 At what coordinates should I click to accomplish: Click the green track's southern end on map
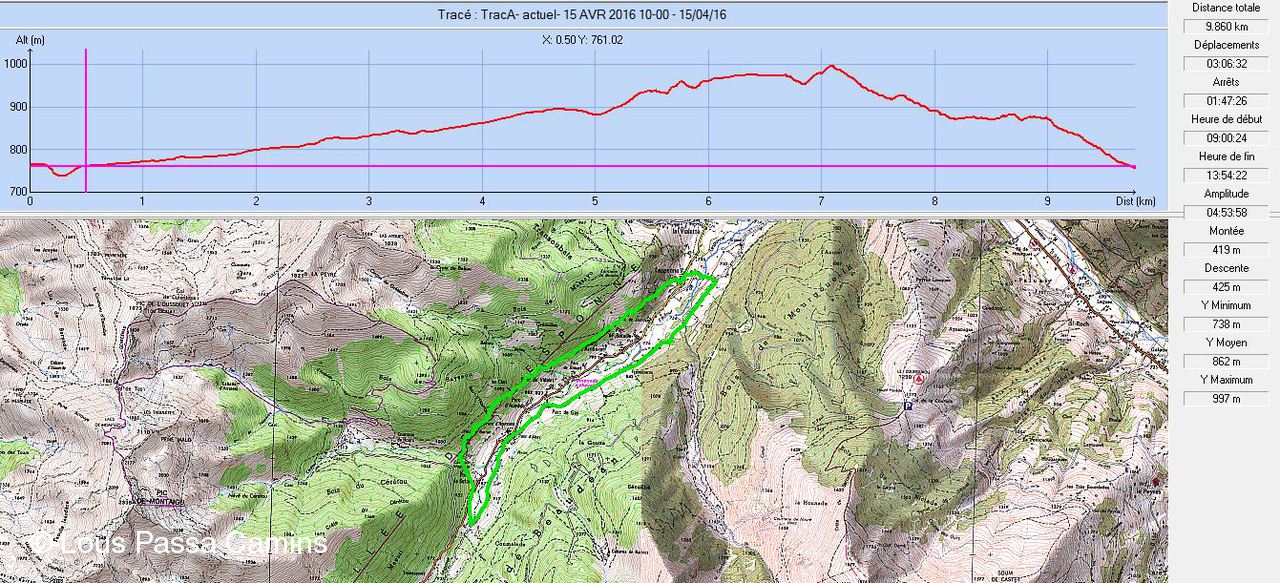tap(471, 522)
